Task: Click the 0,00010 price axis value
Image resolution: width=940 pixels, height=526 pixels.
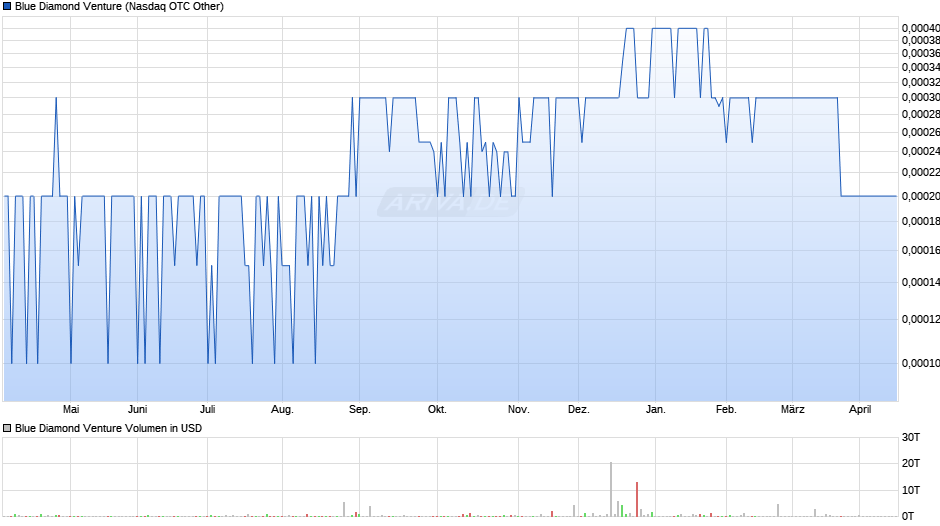Action: (x=920, y=363)
